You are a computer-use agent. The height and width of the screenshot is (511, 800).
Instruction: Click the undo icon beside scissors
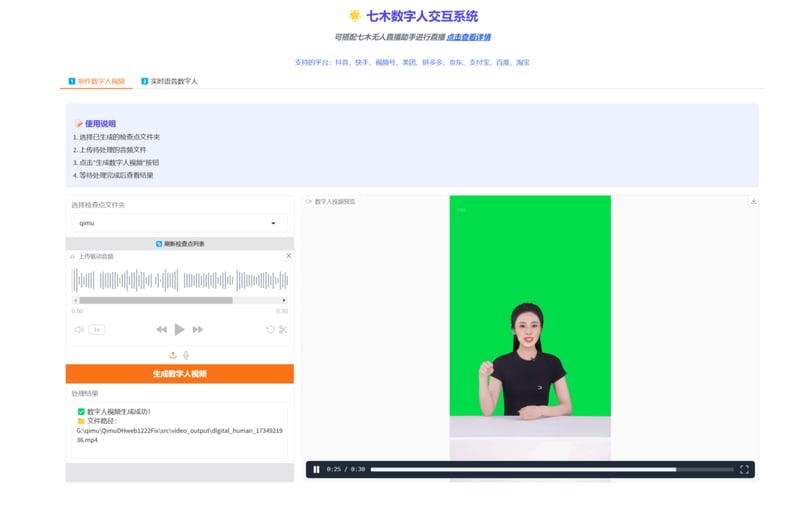pyautogui.click(x=269, y=329)
